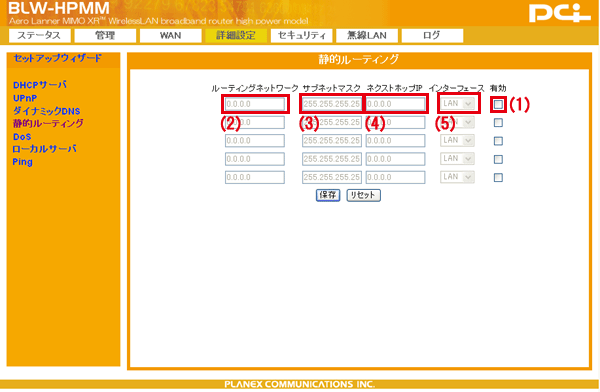
Task: Click second row routing network field
Action: (255, 122)
